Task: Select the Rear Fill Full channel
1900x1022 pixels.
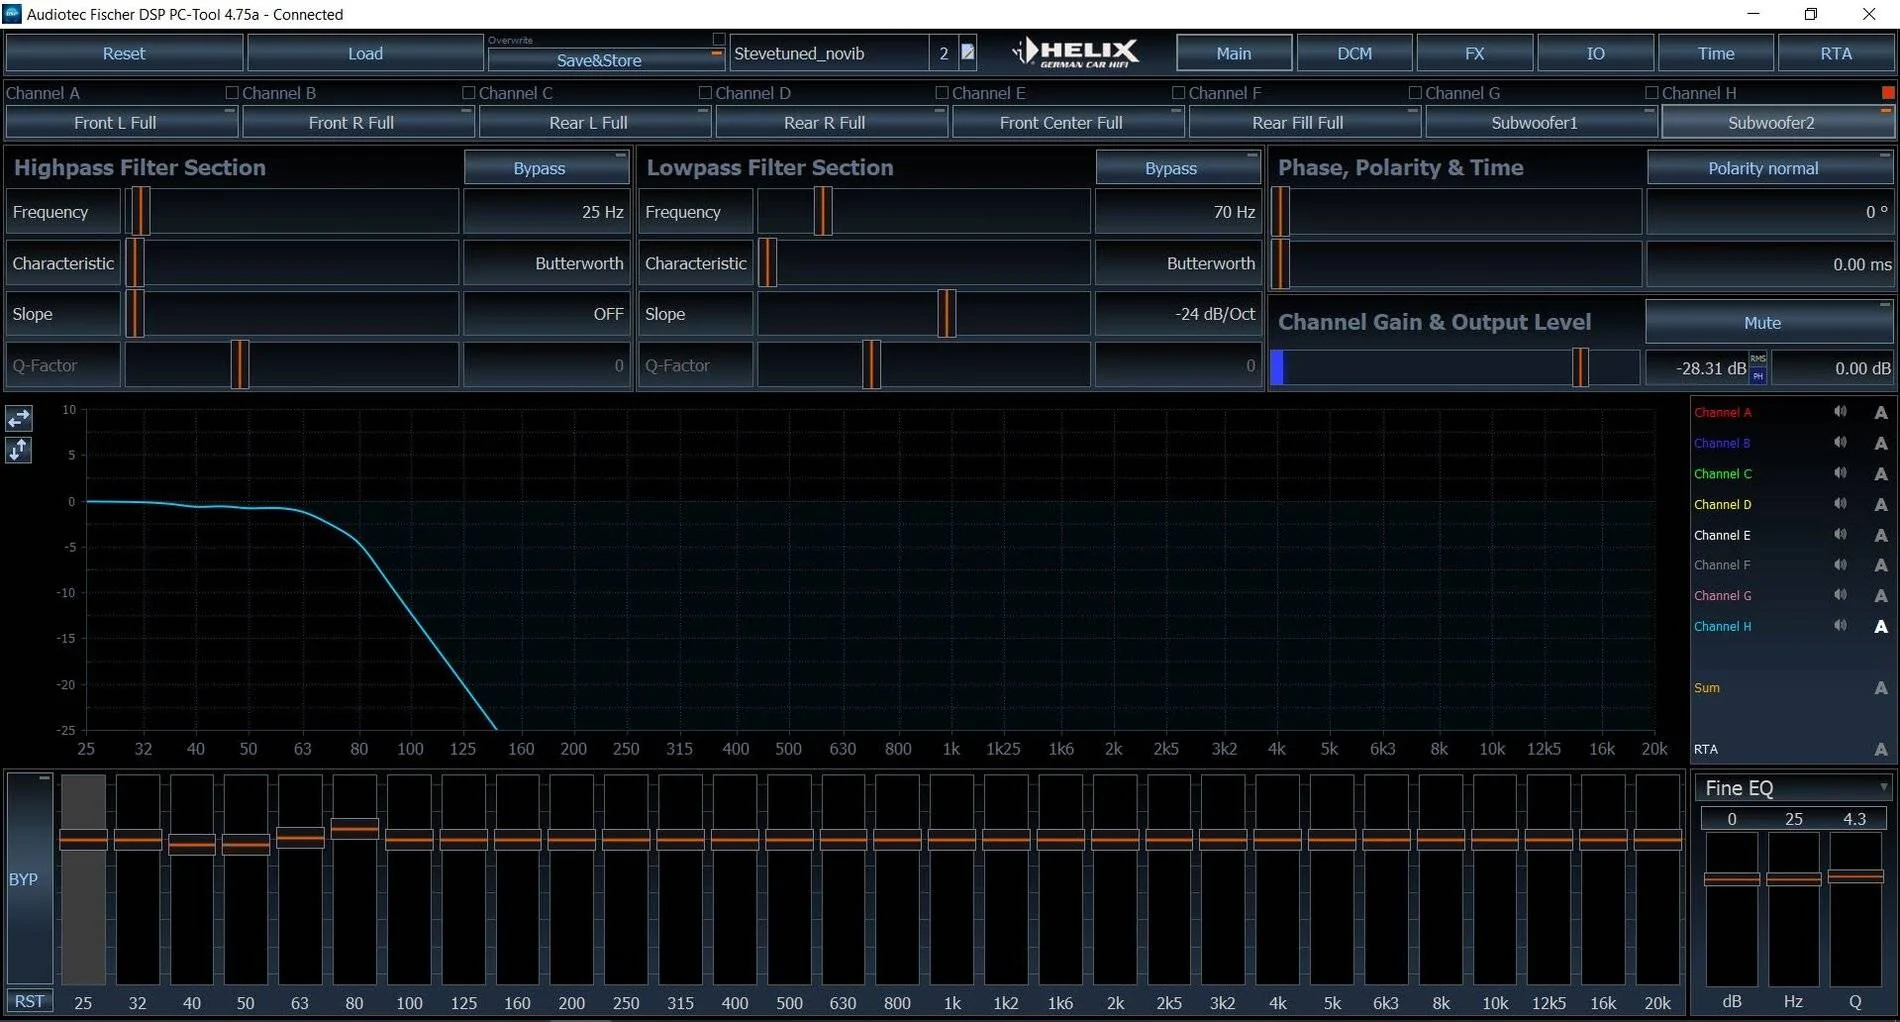Action: pos(1304,122)
